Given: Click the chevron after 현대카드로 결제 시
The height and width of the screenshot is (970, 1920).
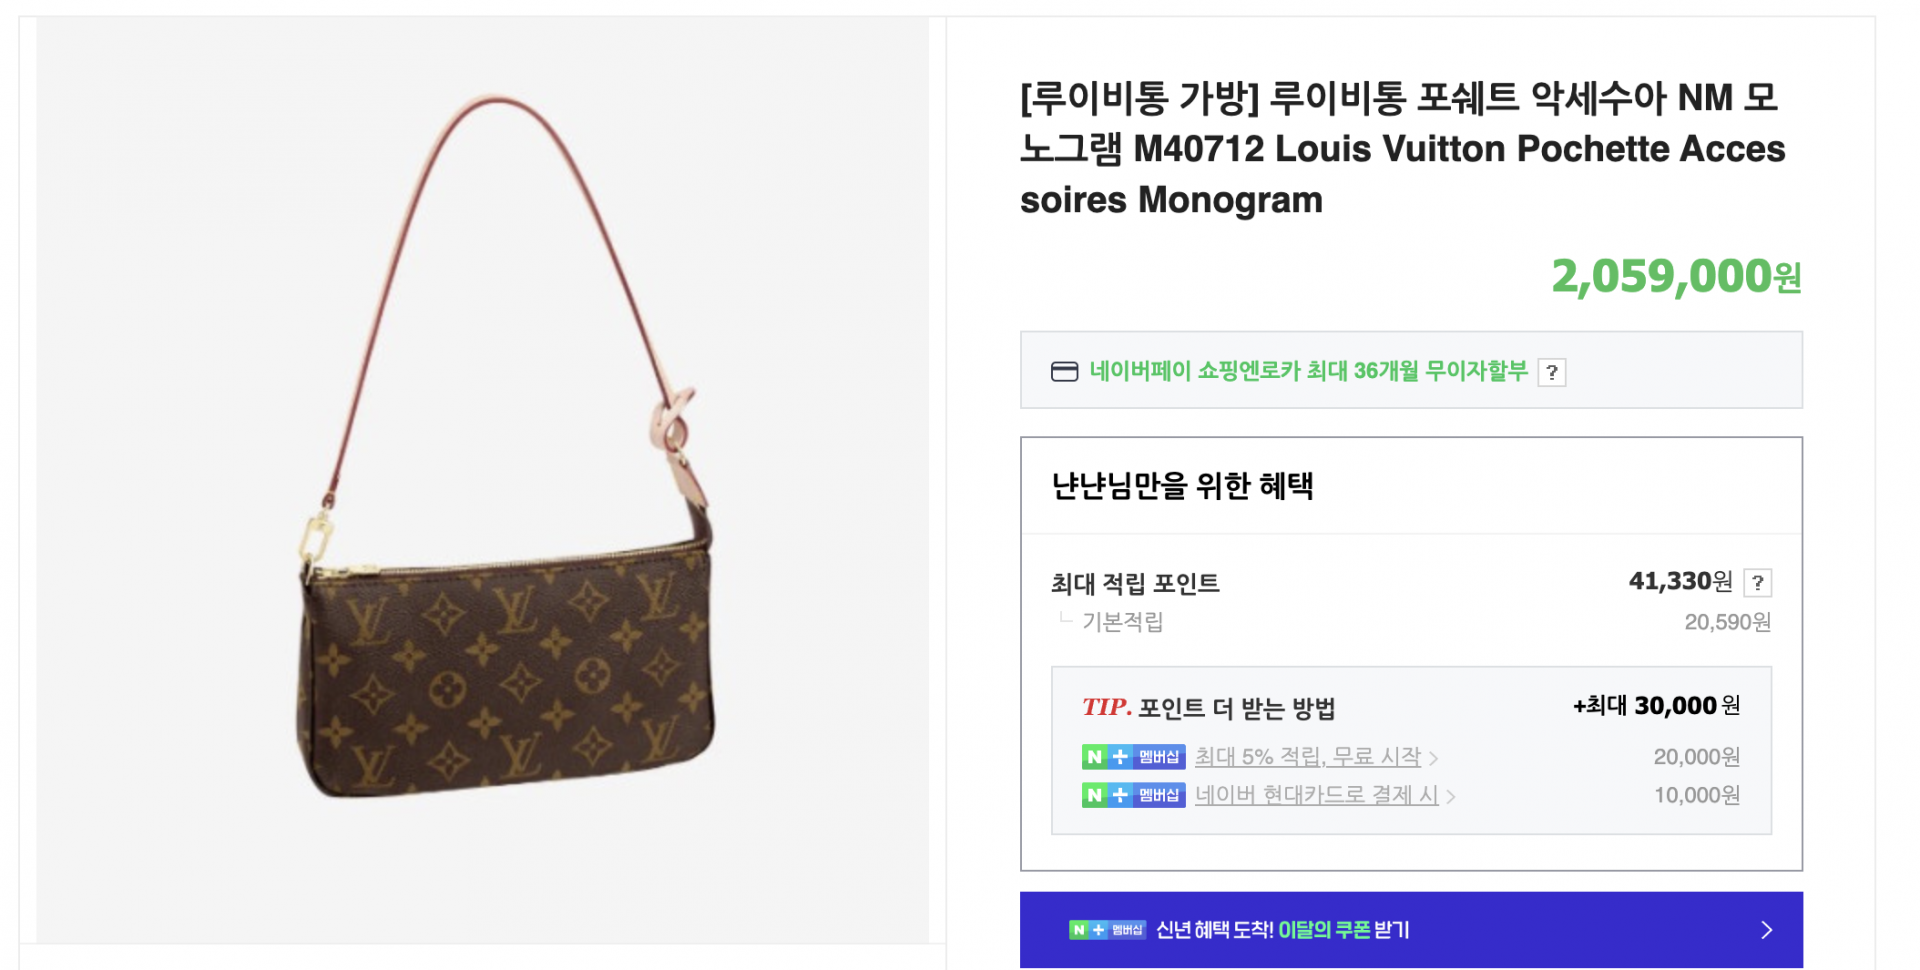Looking at the screenshot, I should coord(1451,796).
